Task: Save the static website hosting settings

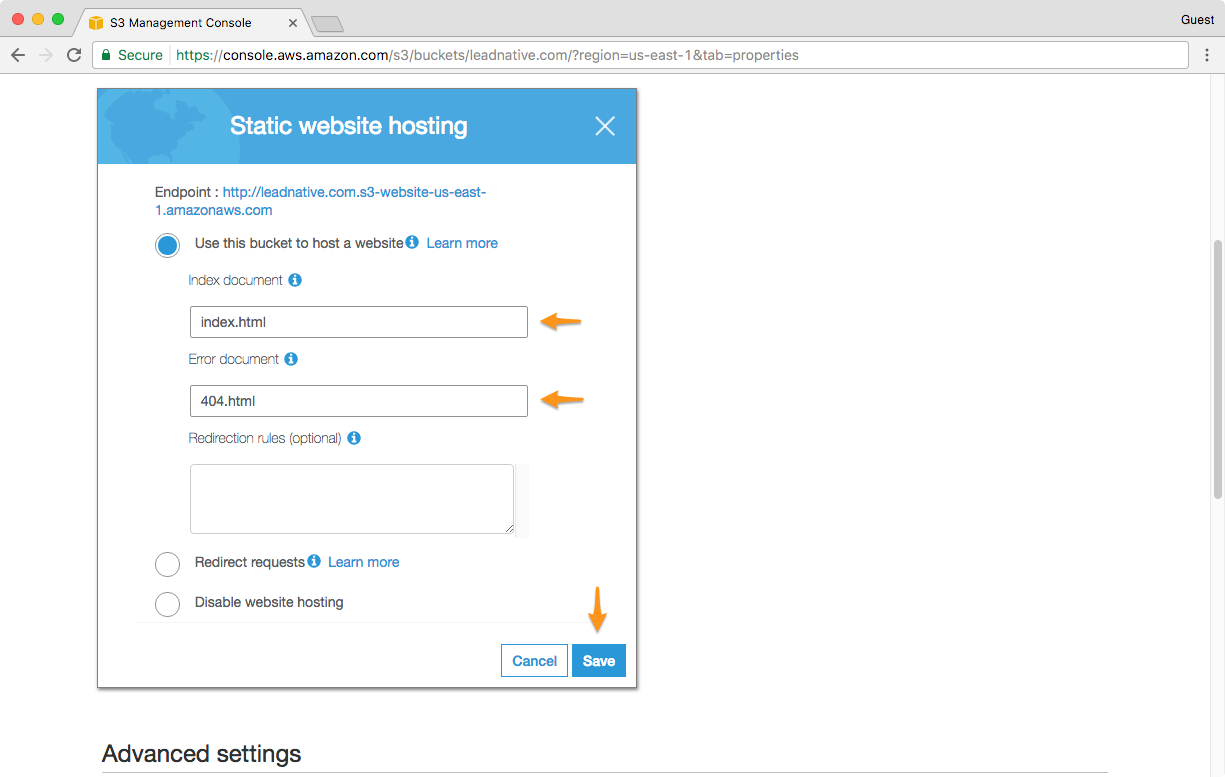Action: [x=599, y=661]
